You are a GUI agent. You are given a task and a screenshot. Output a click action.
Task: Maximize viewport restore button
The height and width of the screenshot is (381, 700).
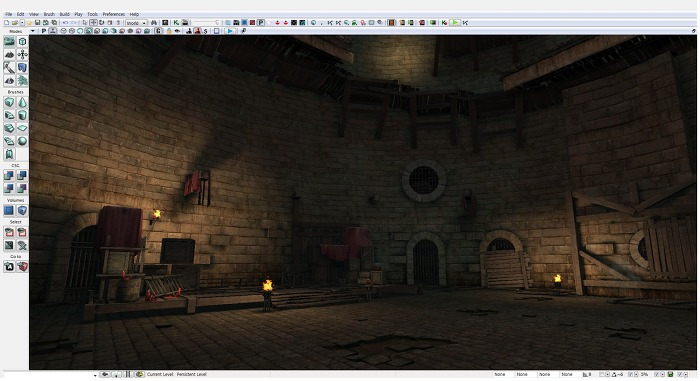[x=694, y=31]
